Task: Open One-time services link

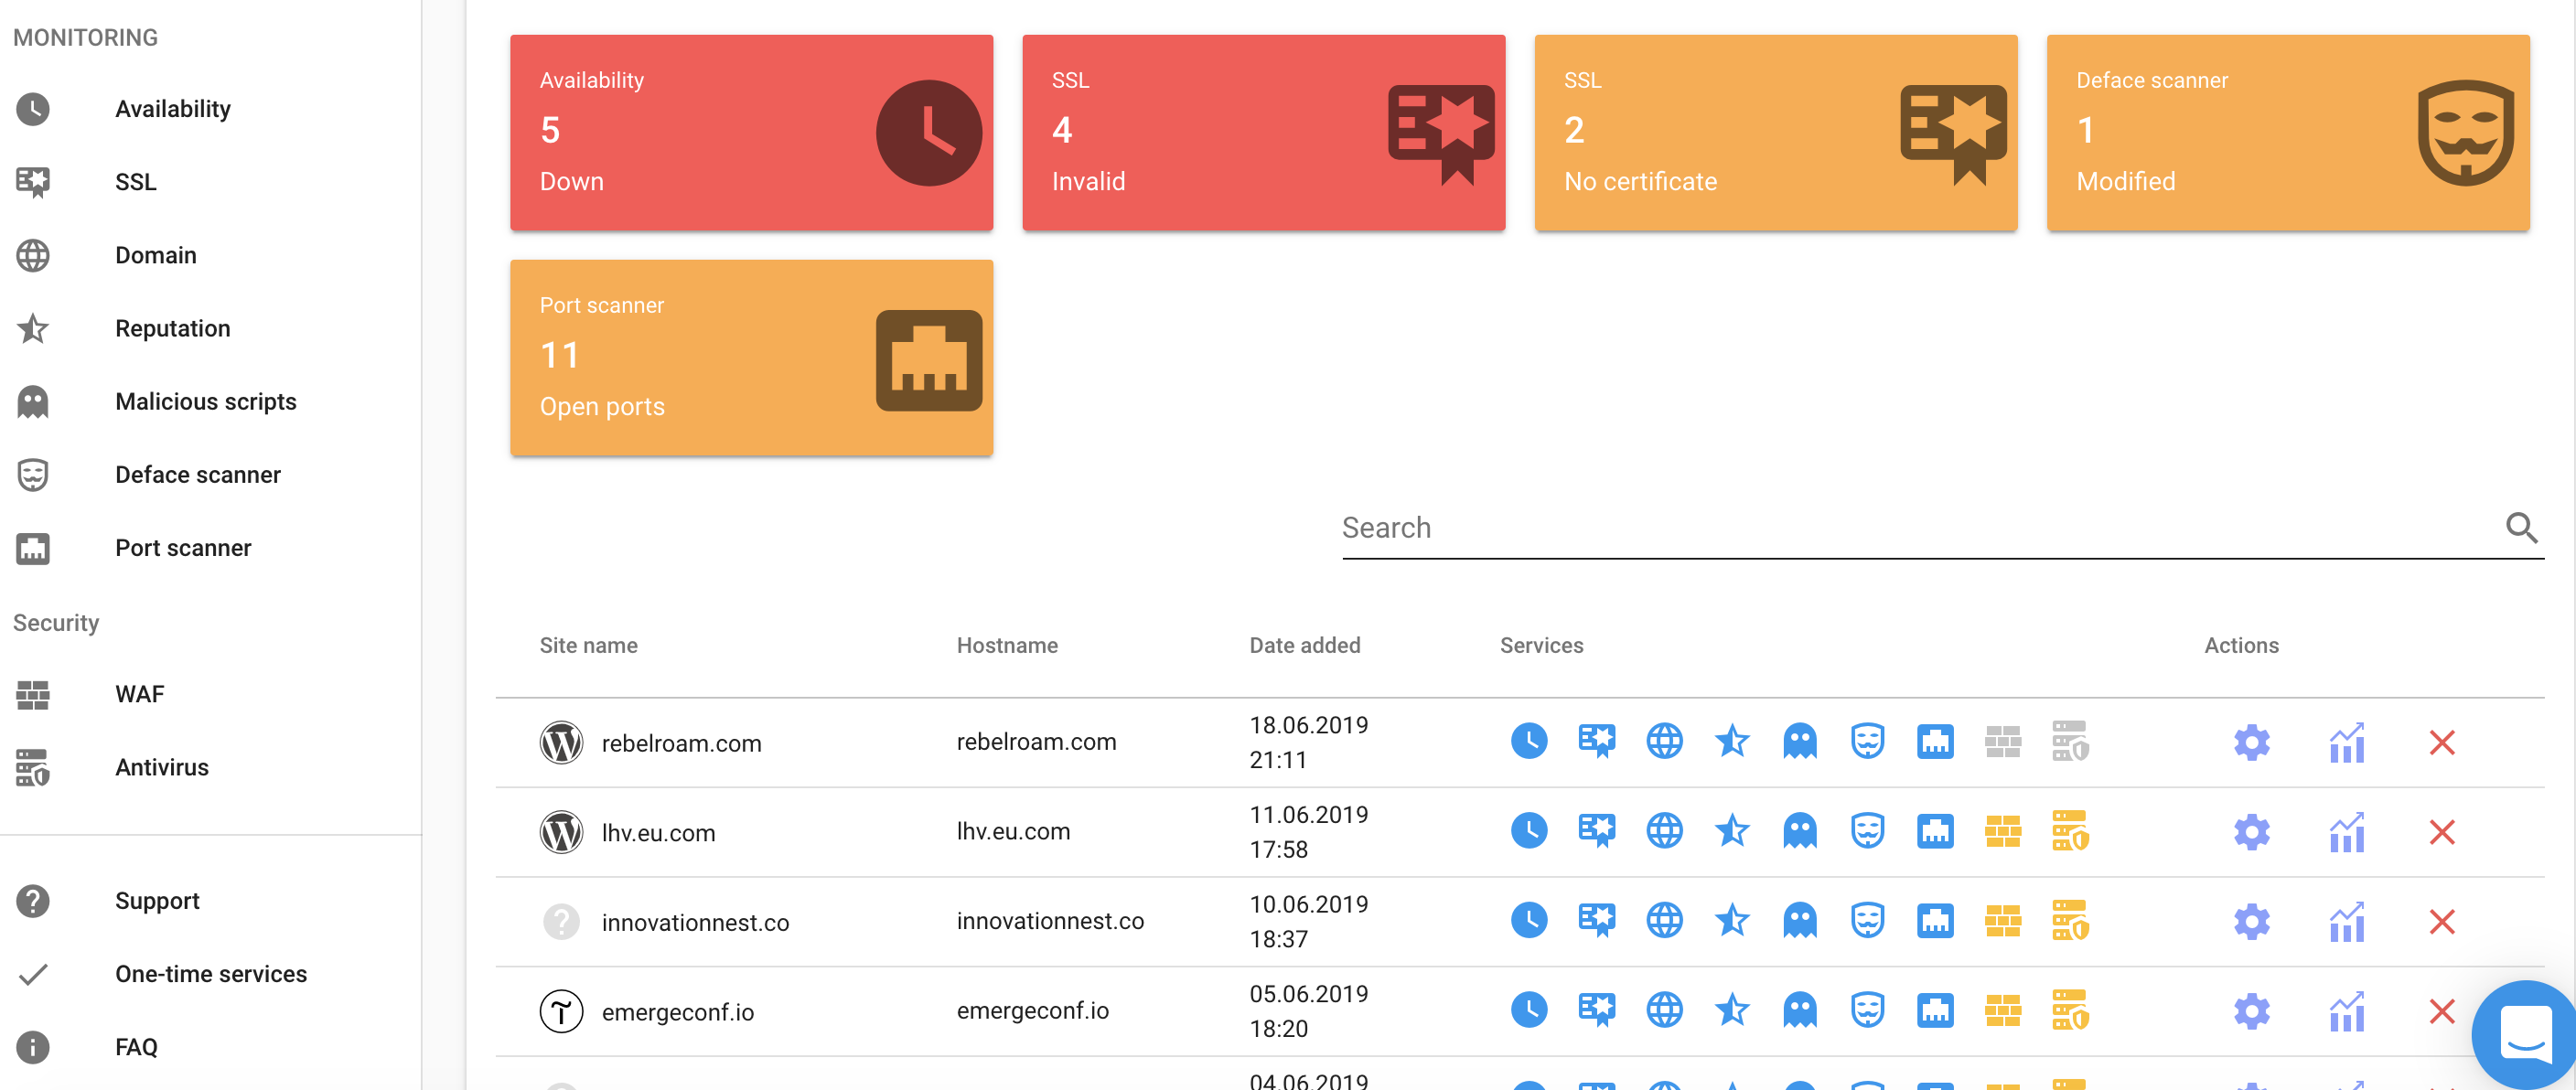Action: [210, 974]
